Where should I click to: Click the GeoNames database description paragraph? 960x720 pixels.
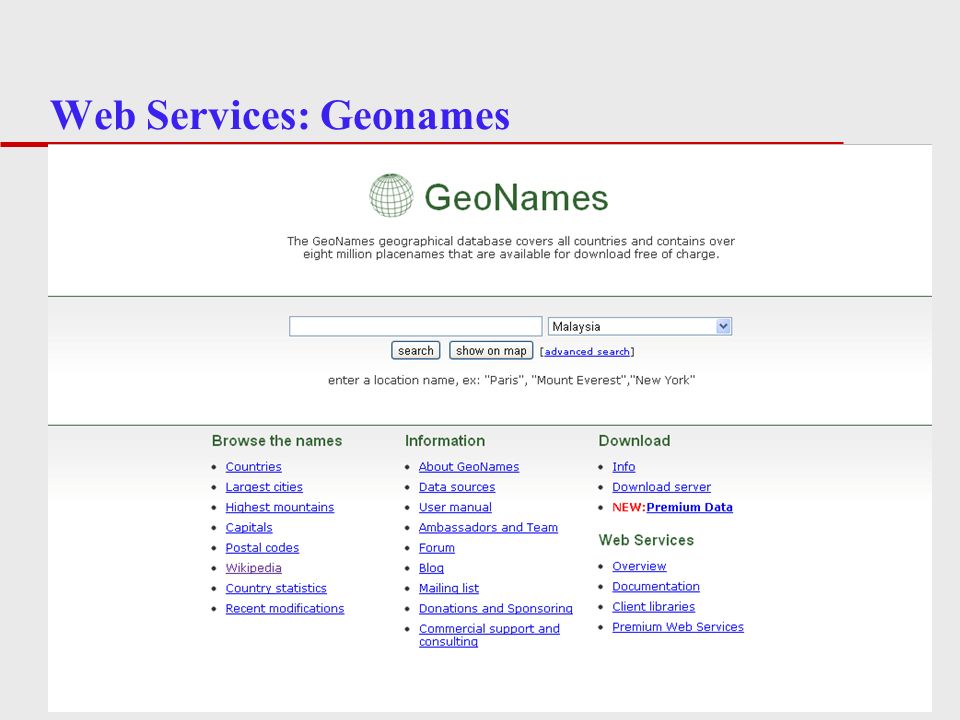point(511,247)
